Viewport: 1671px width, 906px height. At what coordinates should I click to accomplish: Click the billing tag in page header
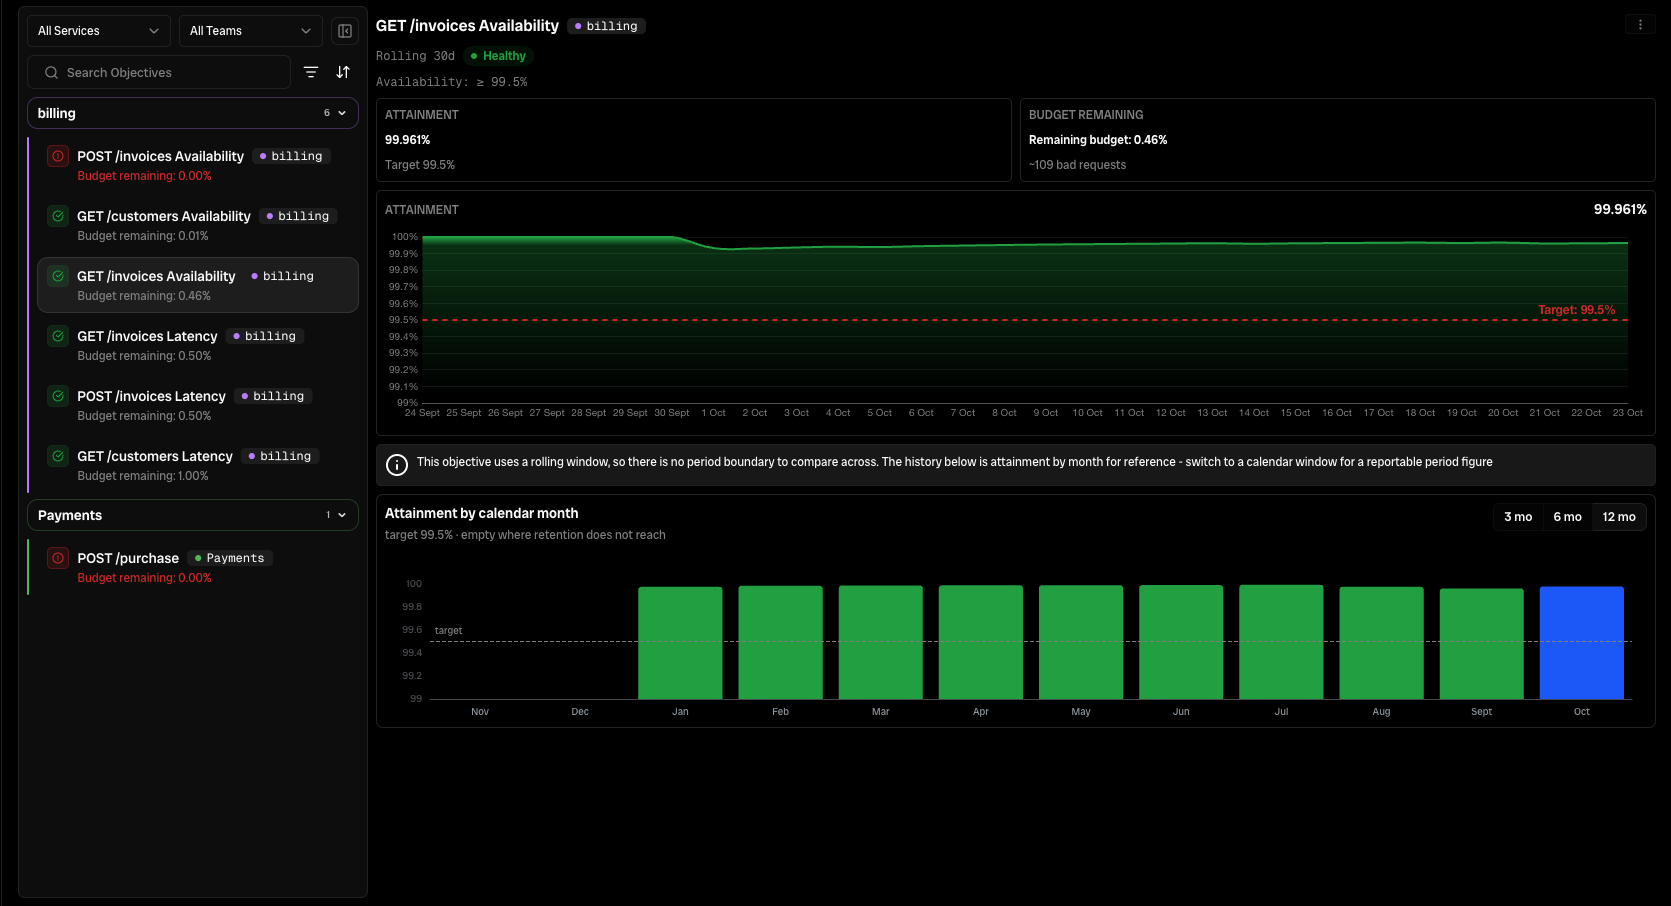[x=606, y=26]
